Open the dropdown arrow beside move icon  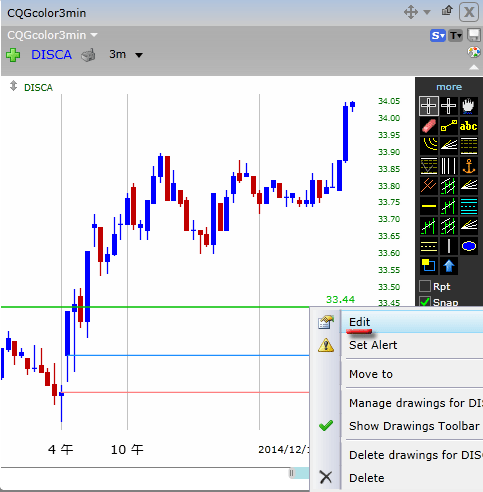pyautogui.click(x=427, y=13)
